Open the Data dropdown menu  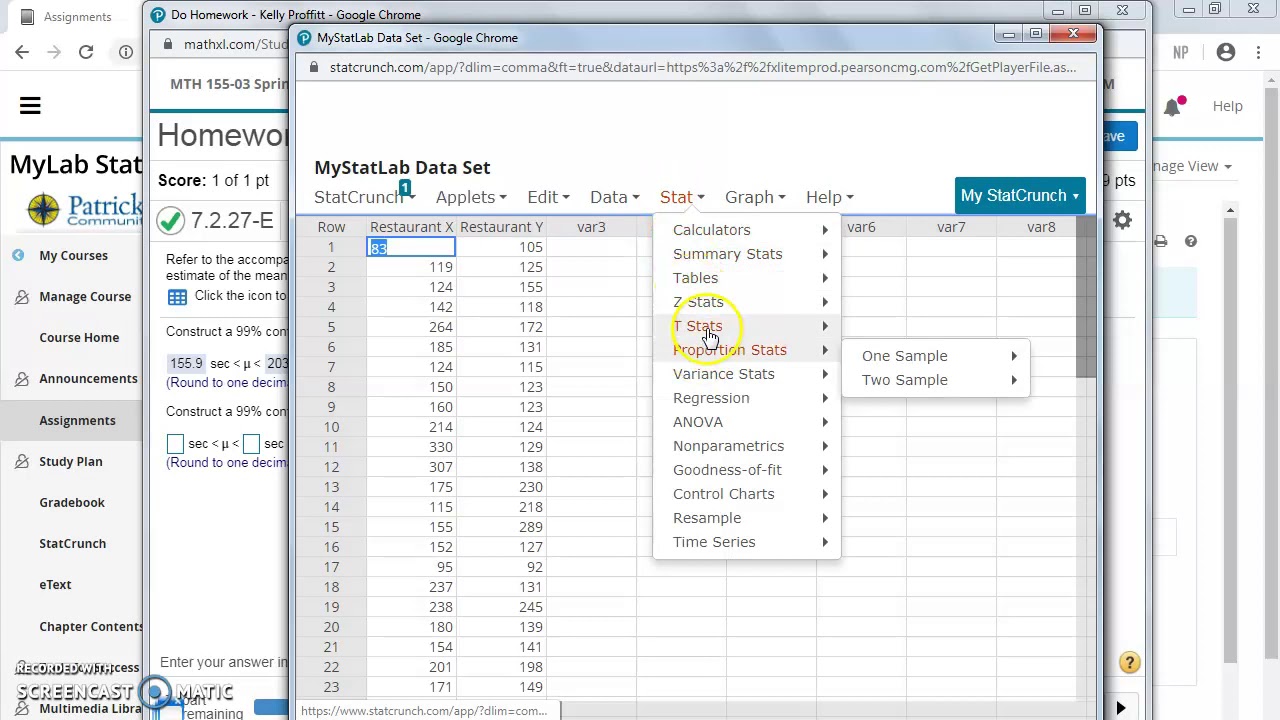[614, 197]
